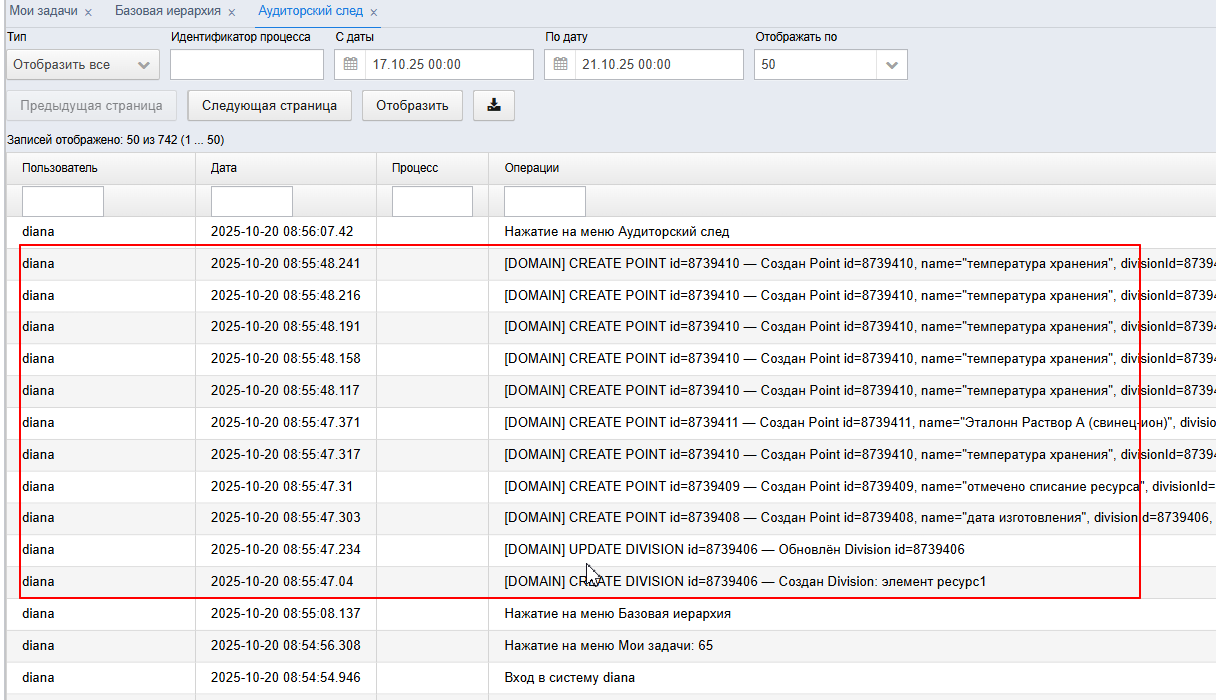
Task: Click the Дата column filter box
Action: [x=252, y=201]
